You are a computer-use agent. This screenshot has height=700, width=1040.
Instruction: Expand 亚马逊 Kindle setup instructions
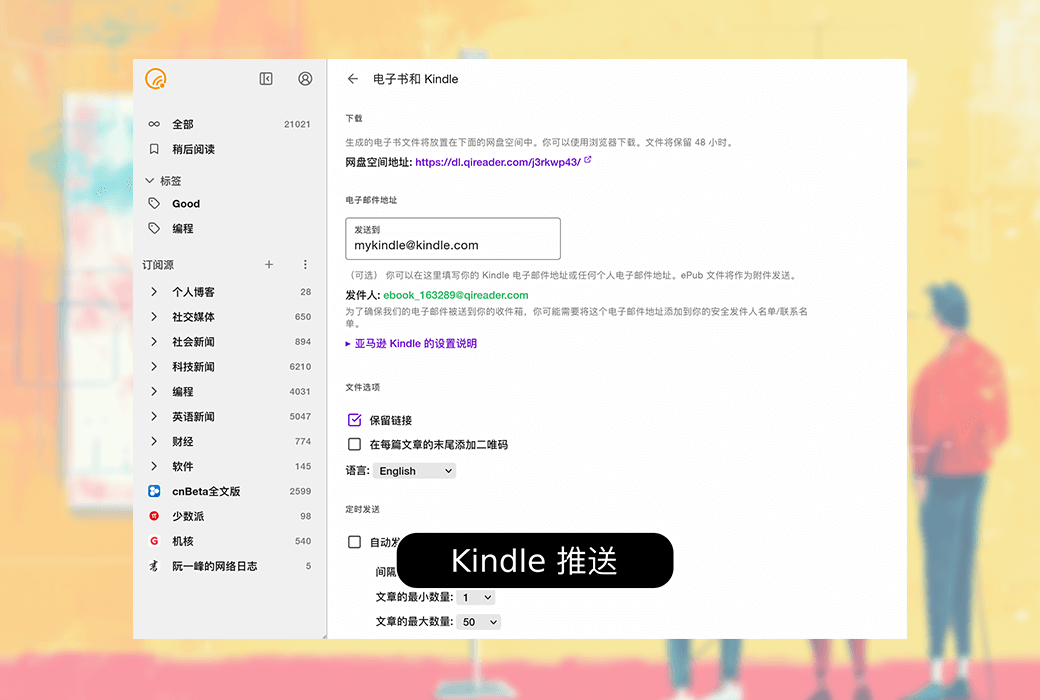click(411, 343)
